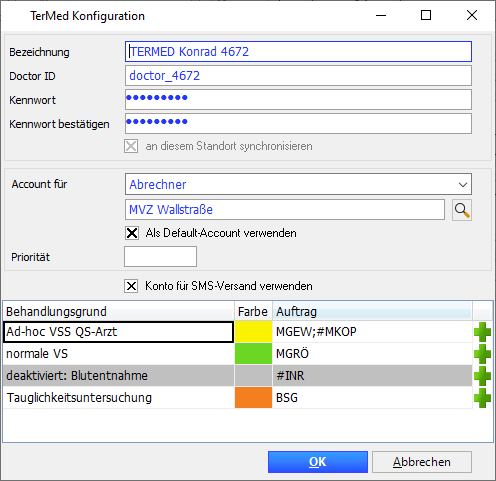Viewport: 496px width, 481px height.
Task: Click the magnifier search icon beside MVZ Wallstraße
Action: (462, 210)
